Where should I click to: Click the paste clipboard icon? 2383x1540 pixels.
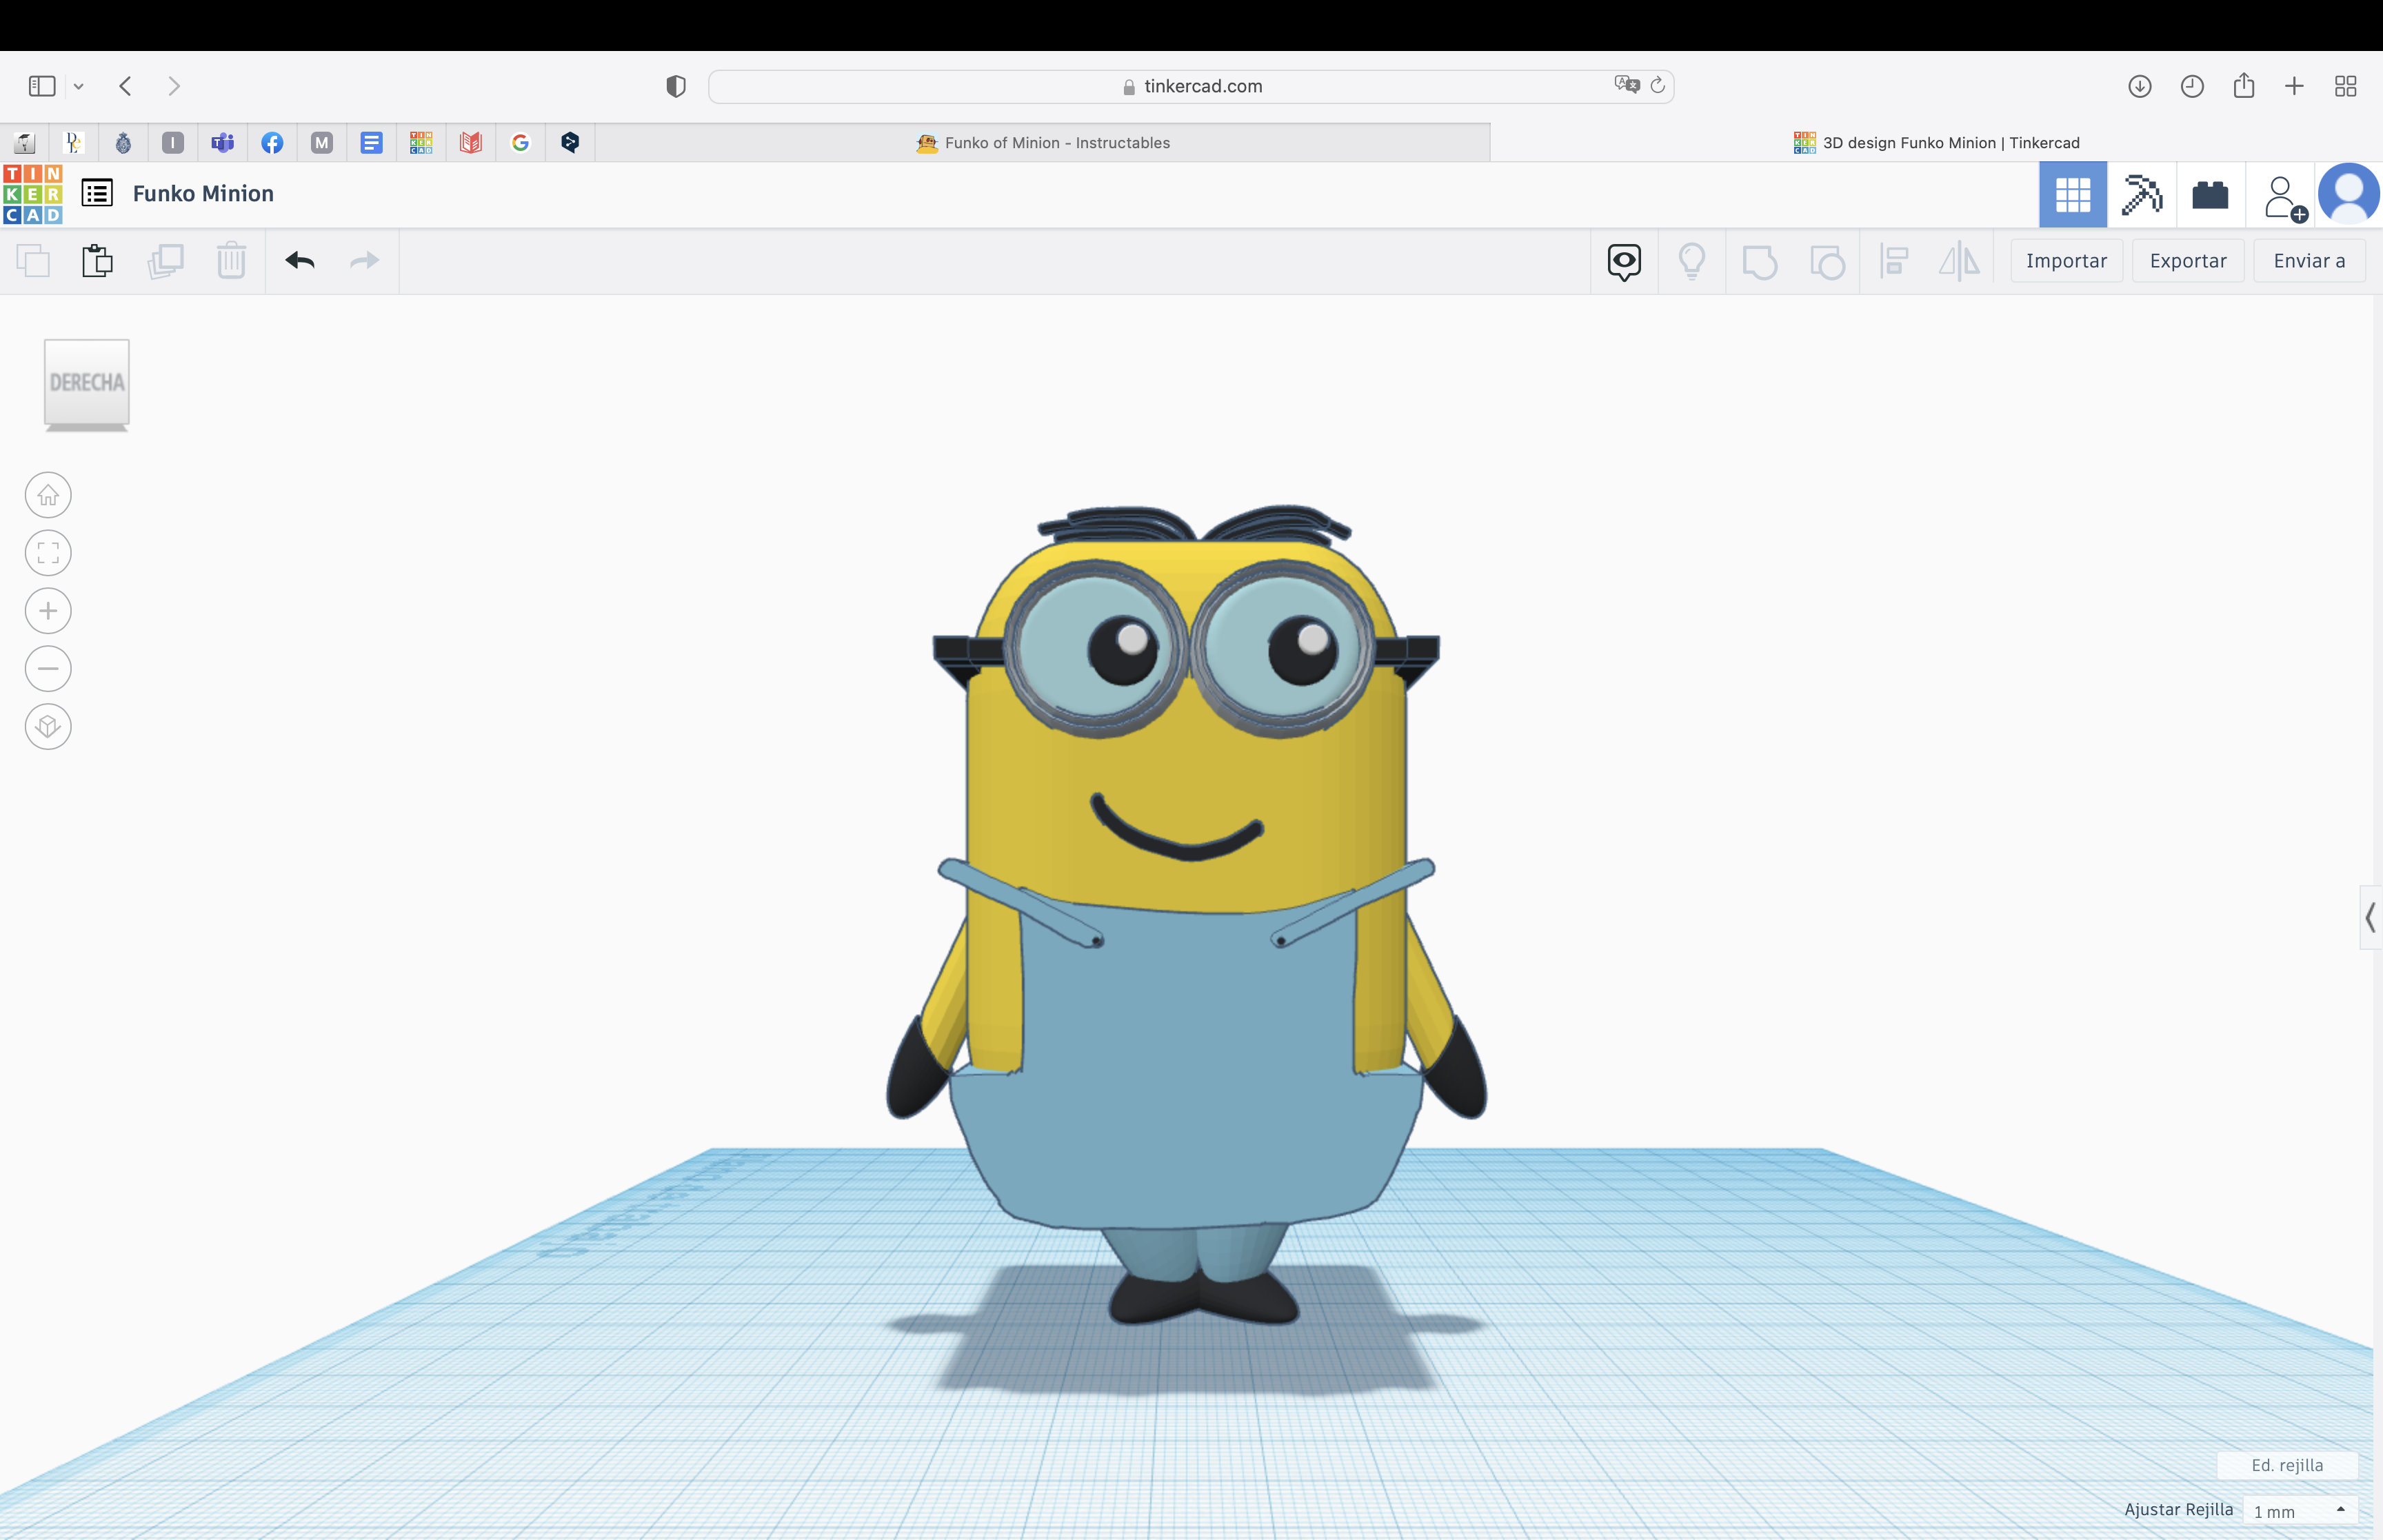97,261
